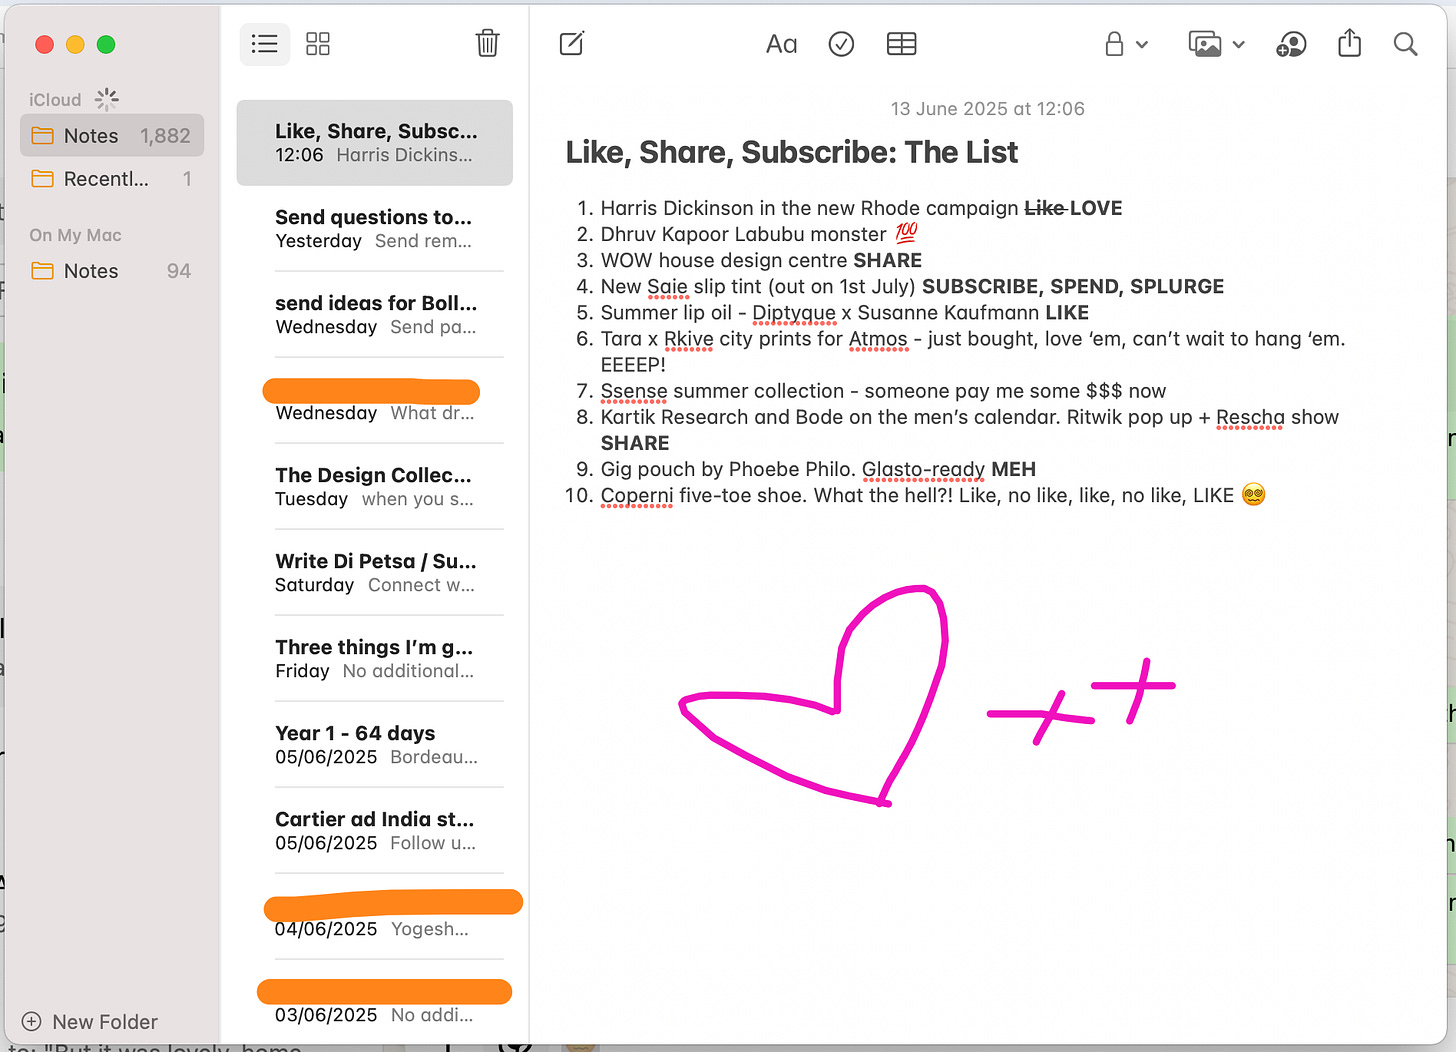The height and width of the screenshot is (1052, 1456).
Task: Delete the selected note with trash icon
Action: (x=487, y=43)
